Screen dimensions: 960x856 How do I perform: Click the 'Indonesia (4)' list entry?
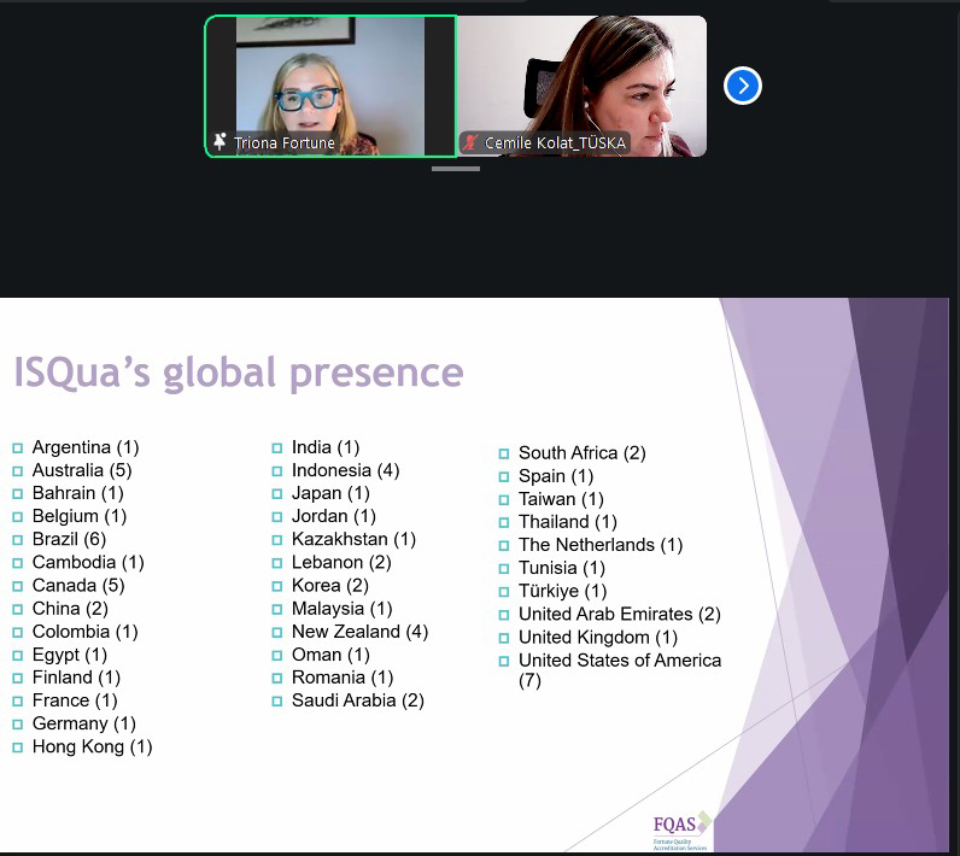coord(346,470)
